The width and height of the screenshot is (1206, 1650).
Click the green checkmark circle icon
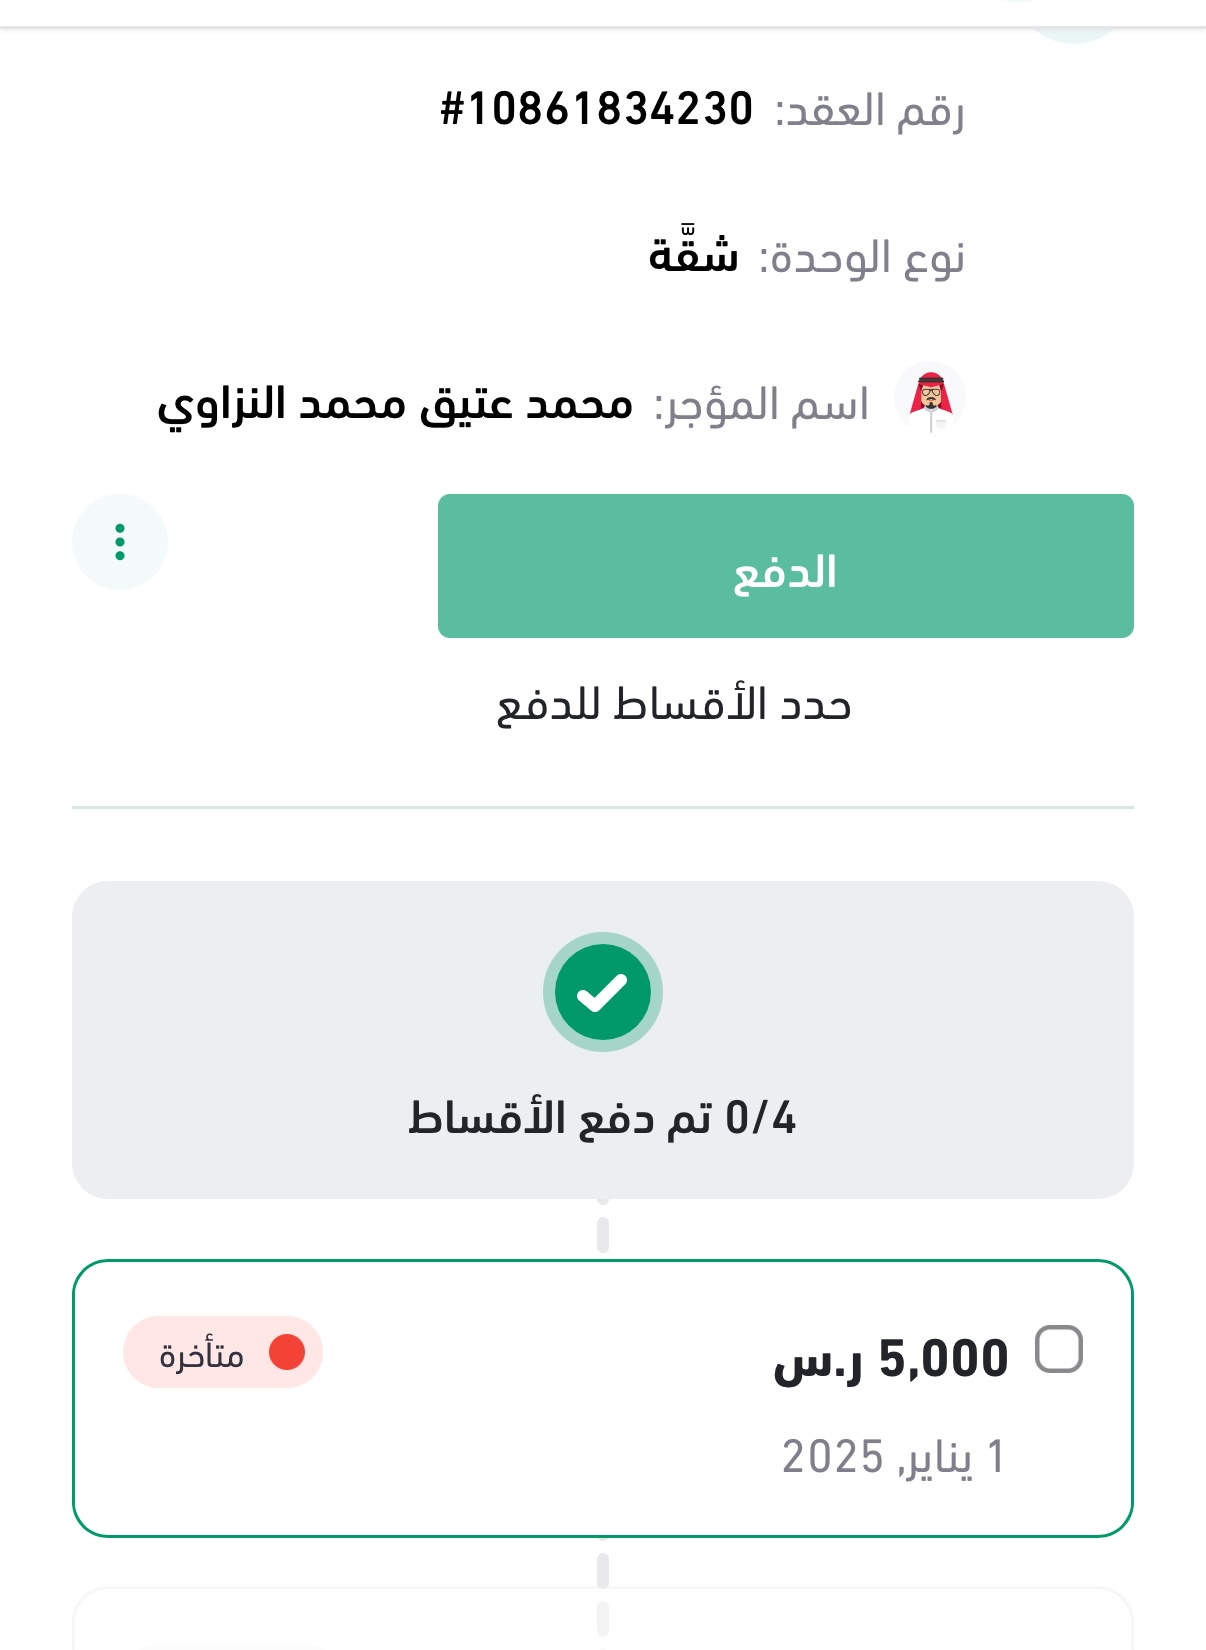tap(603, 992)
